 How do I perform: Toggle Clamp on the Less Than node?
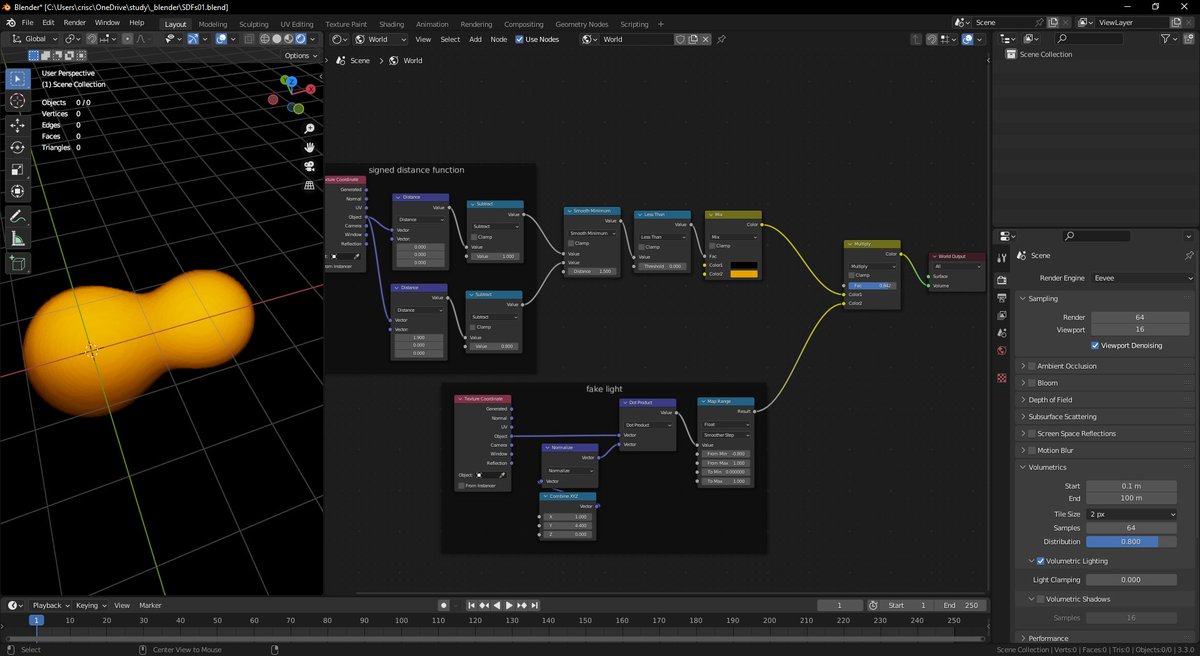(x=642, y=247)
